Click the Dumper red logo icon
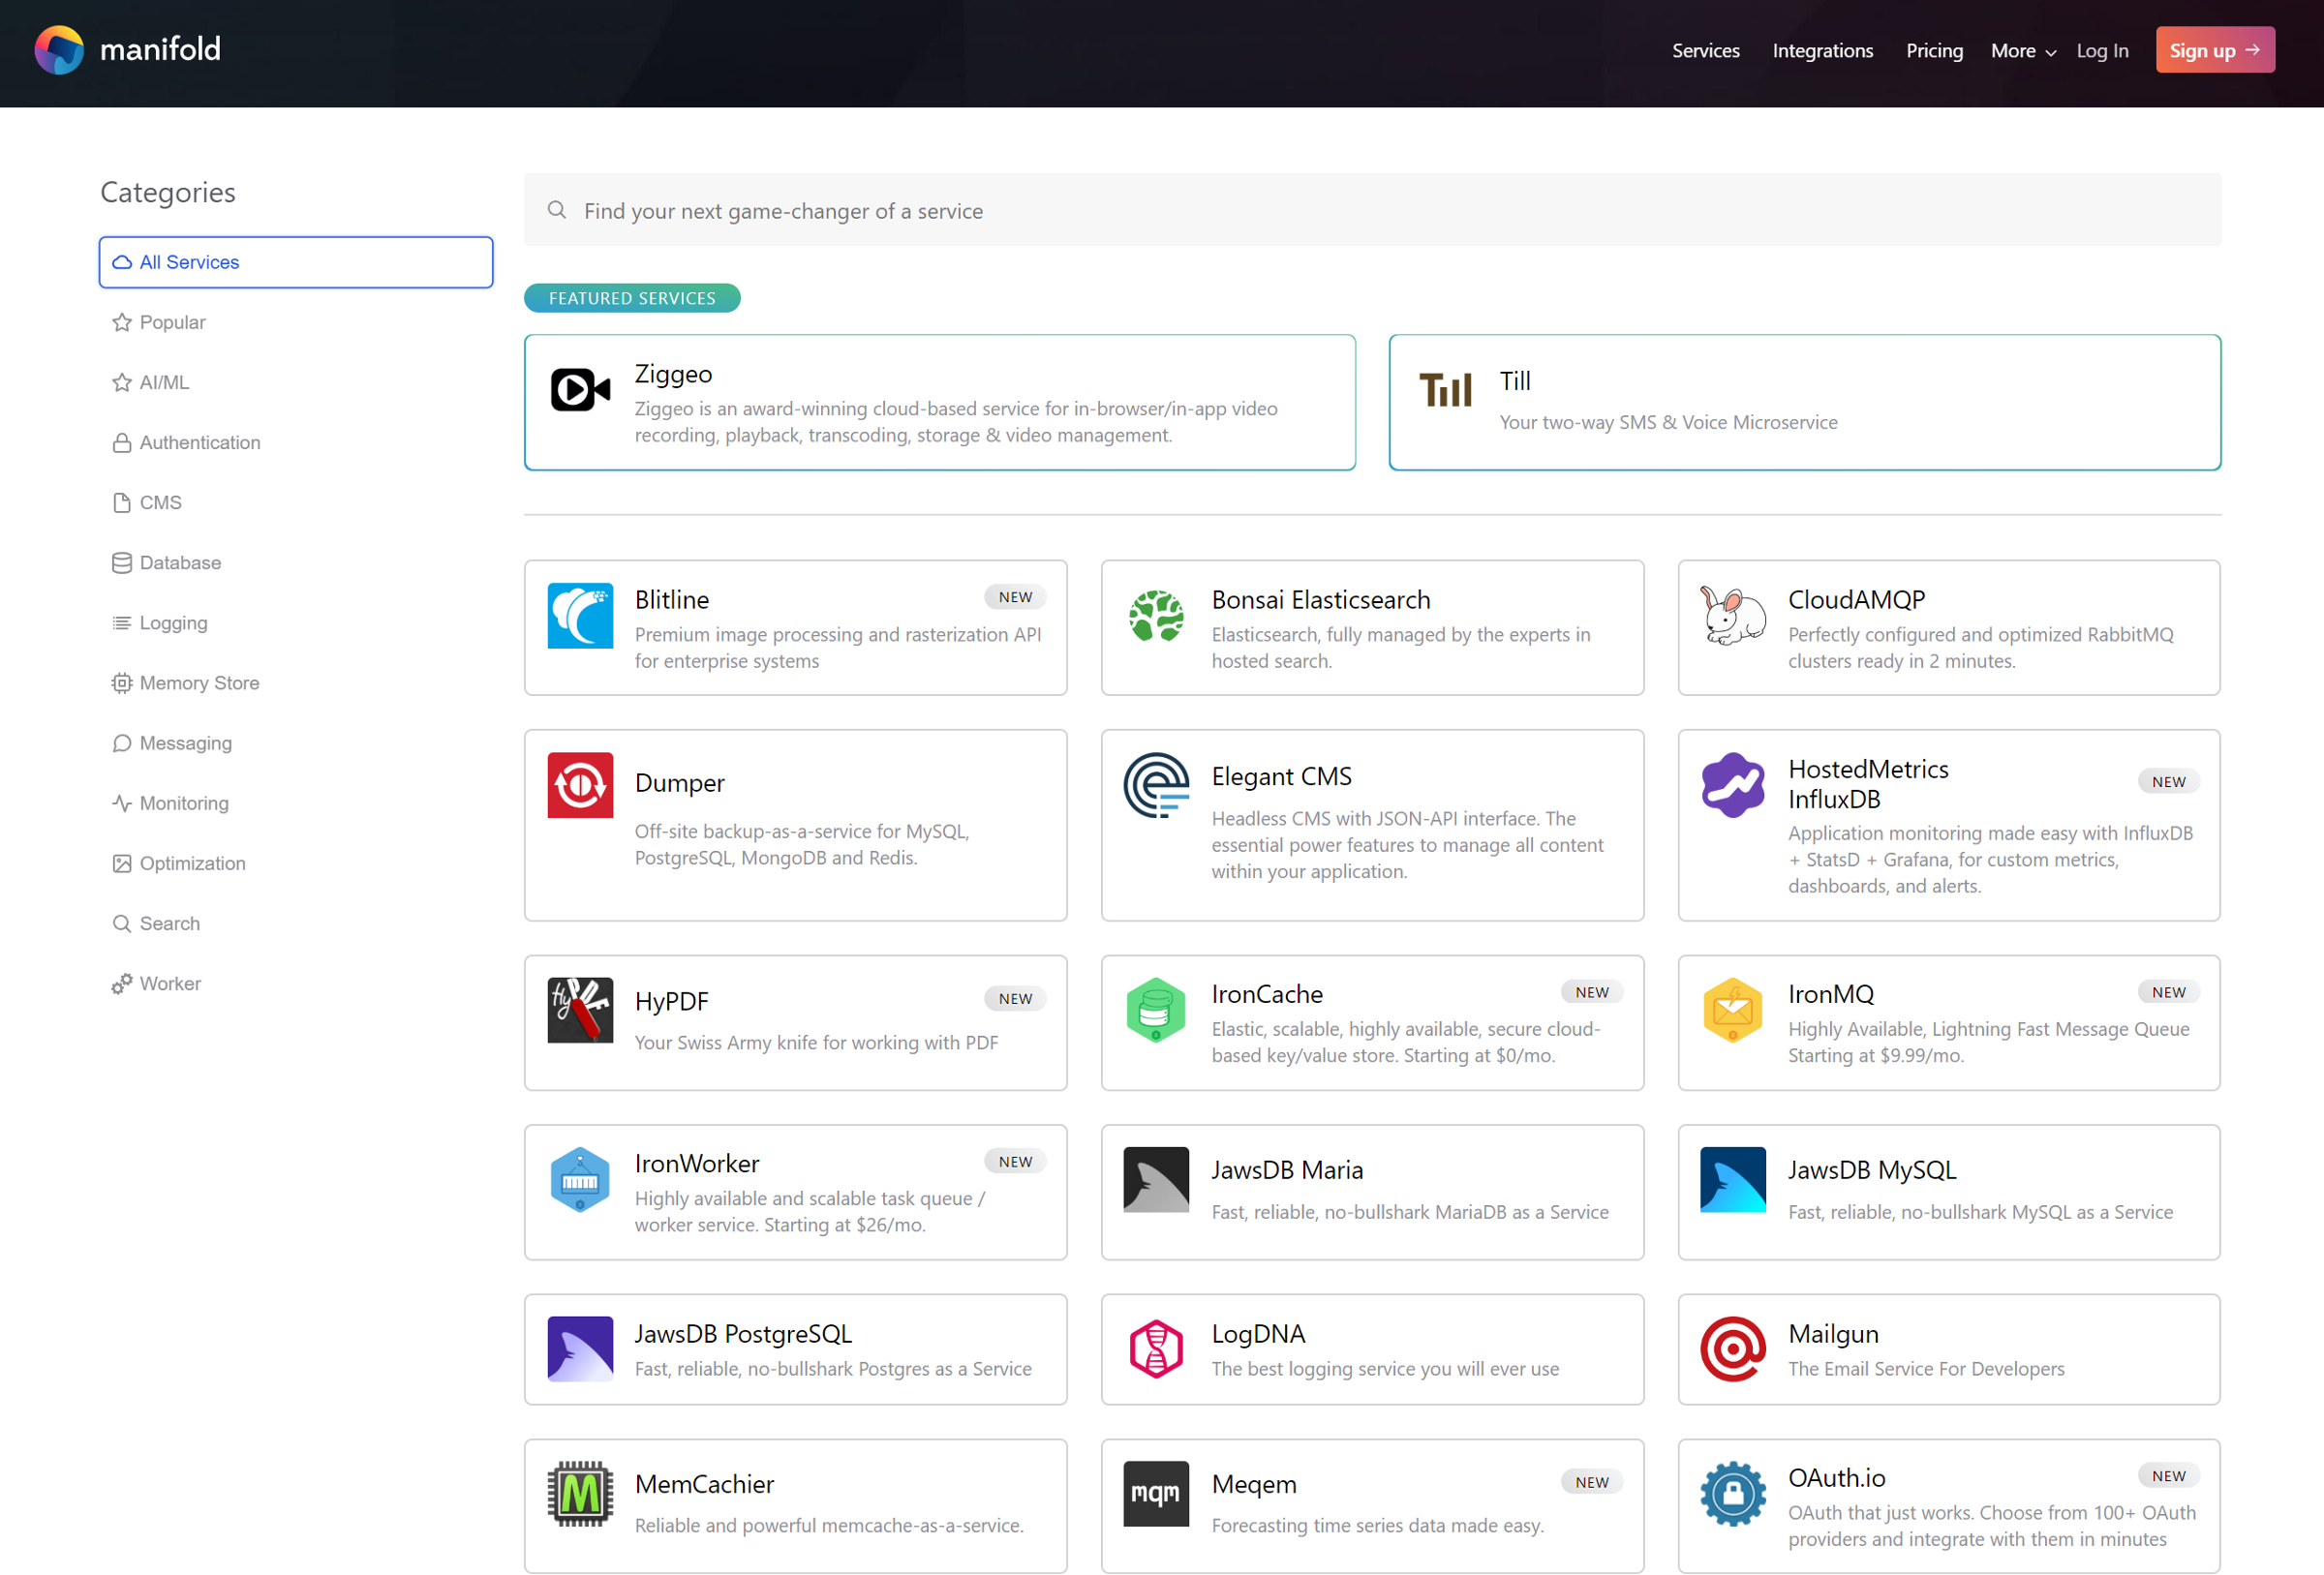2324x1575 pixels. [580, 785]
